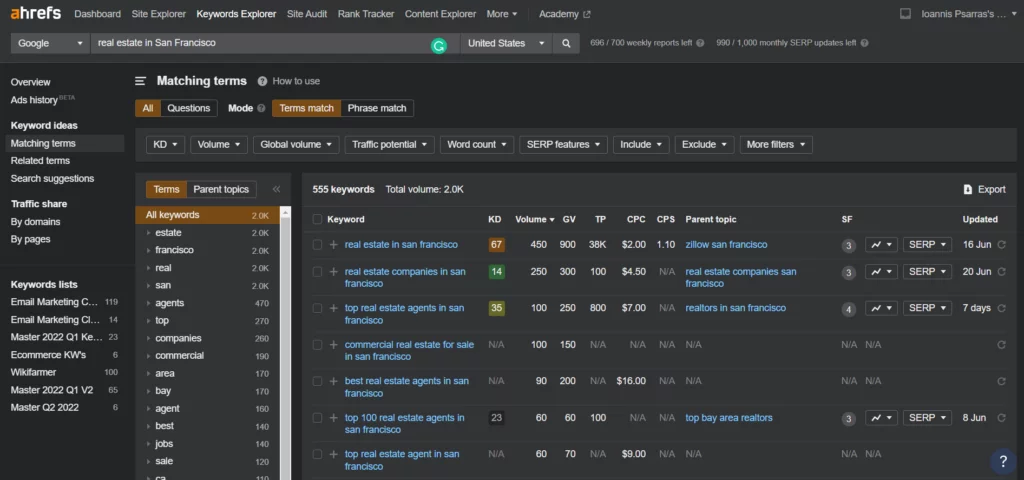
Task: Refresh the row updated 16 Jun
Action: [1001, 245]
